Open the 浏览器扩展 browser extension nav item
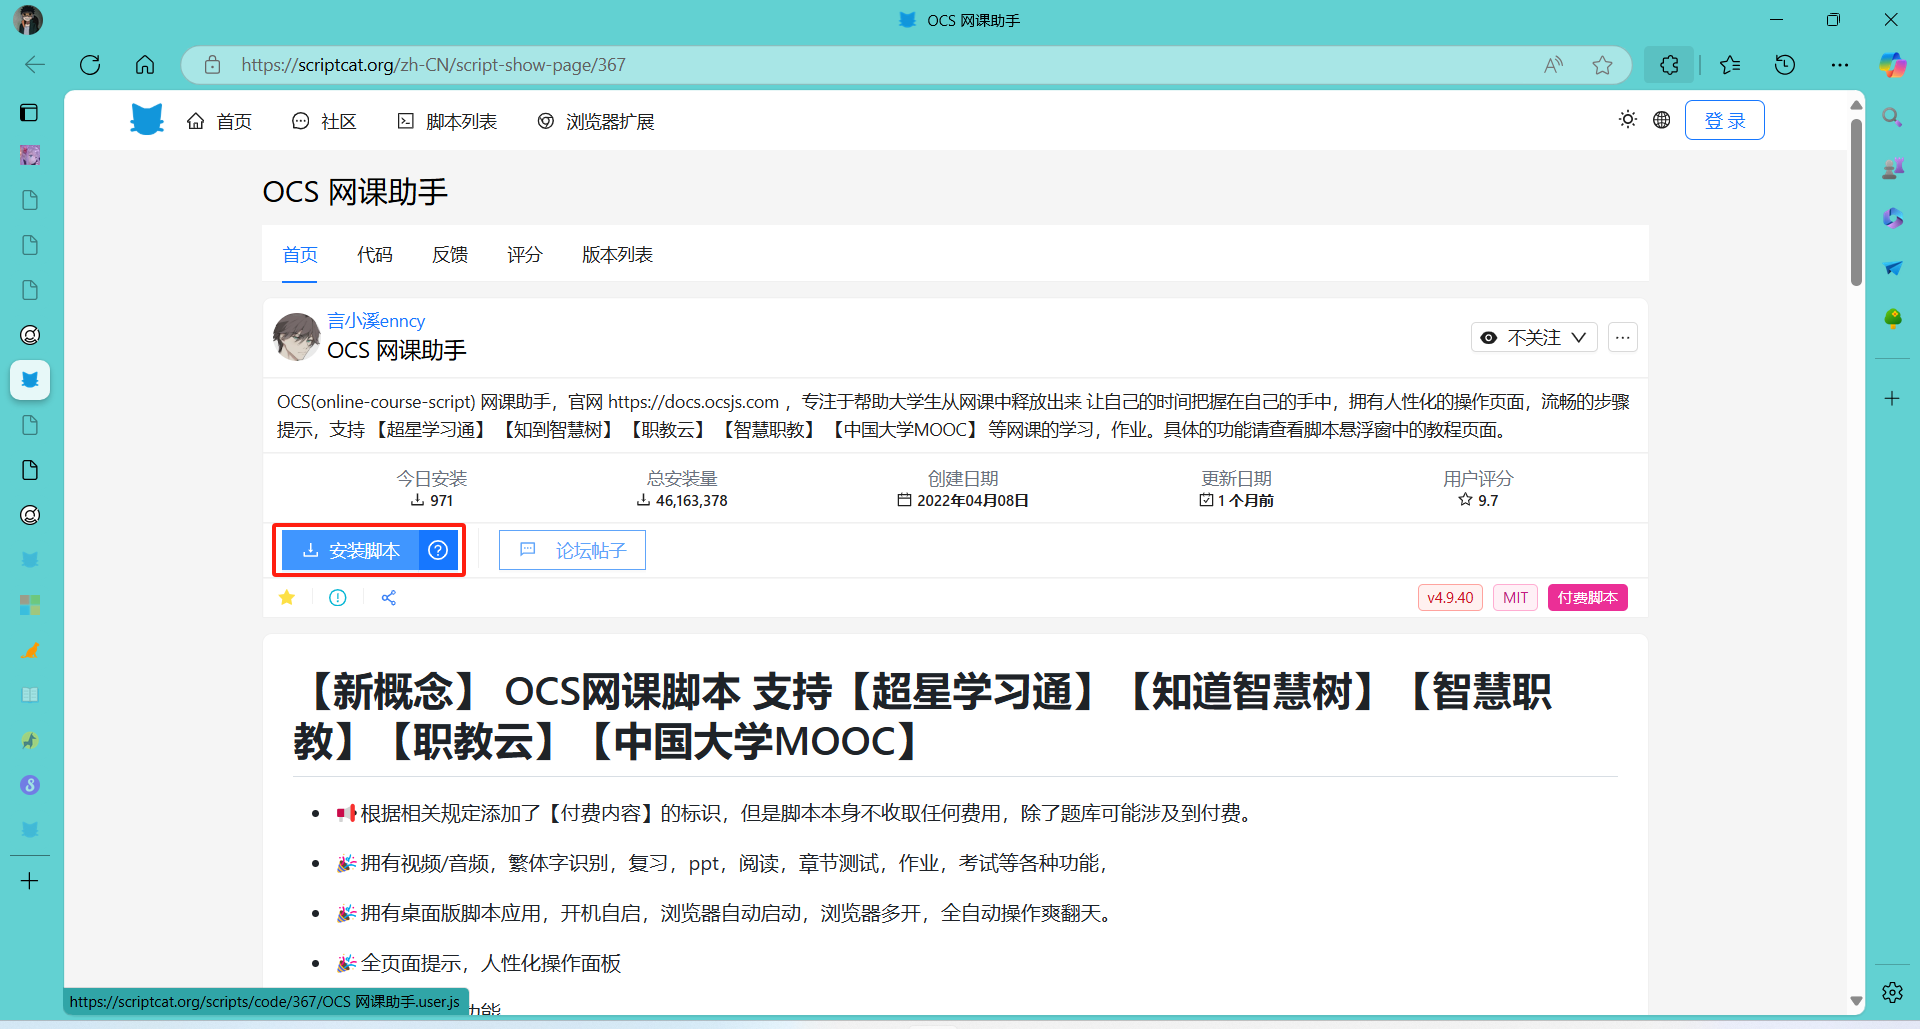This screenshot has height=1029, width=1920. pos(596,121)
